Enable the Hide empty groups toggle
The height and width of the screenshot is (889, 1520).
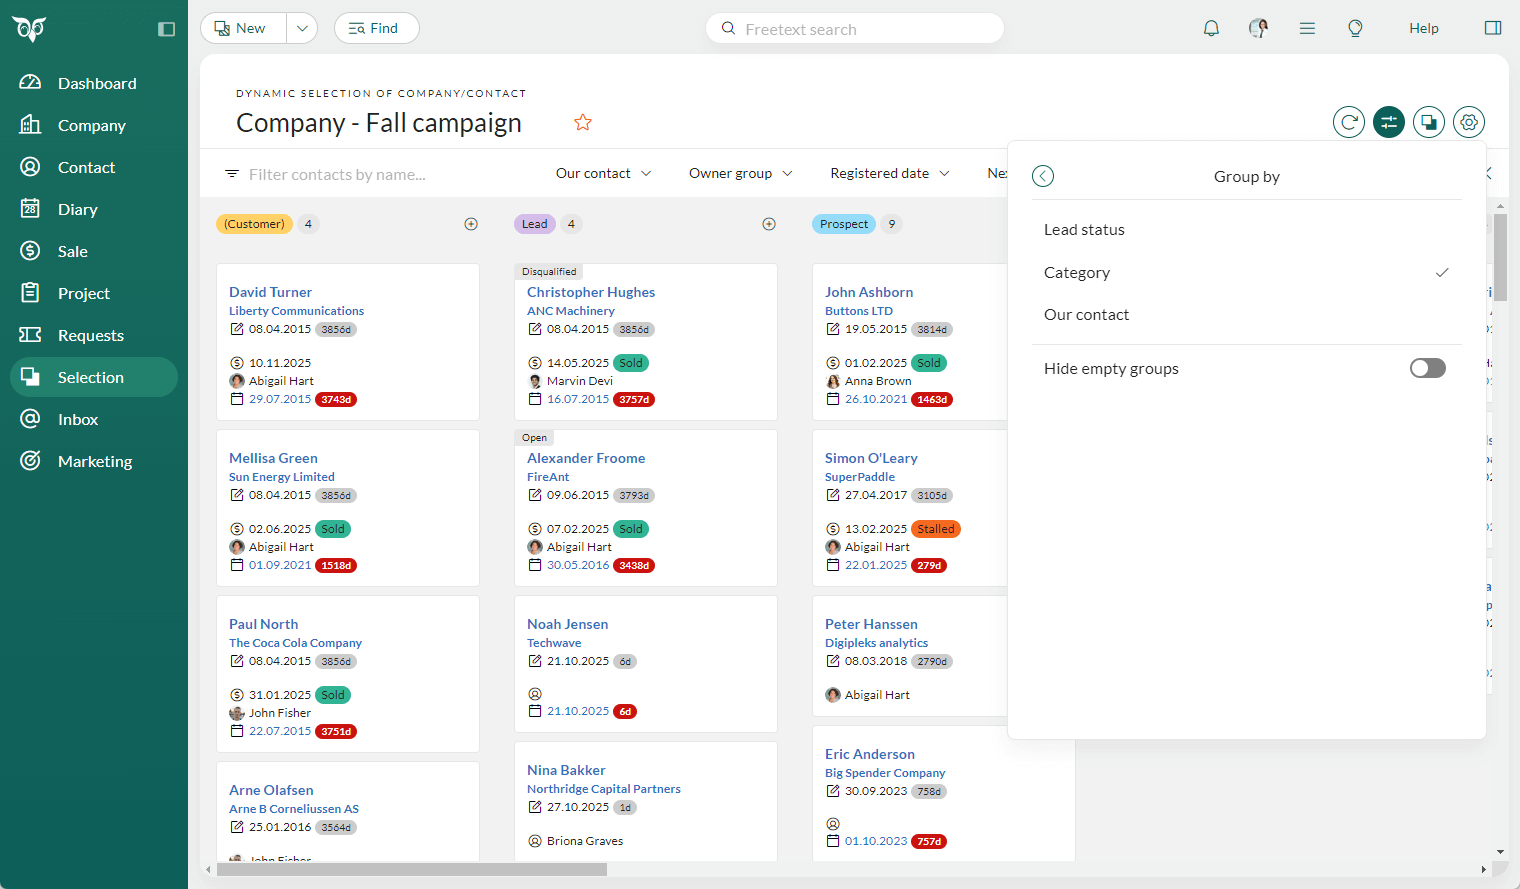[x=1427, y=368]
